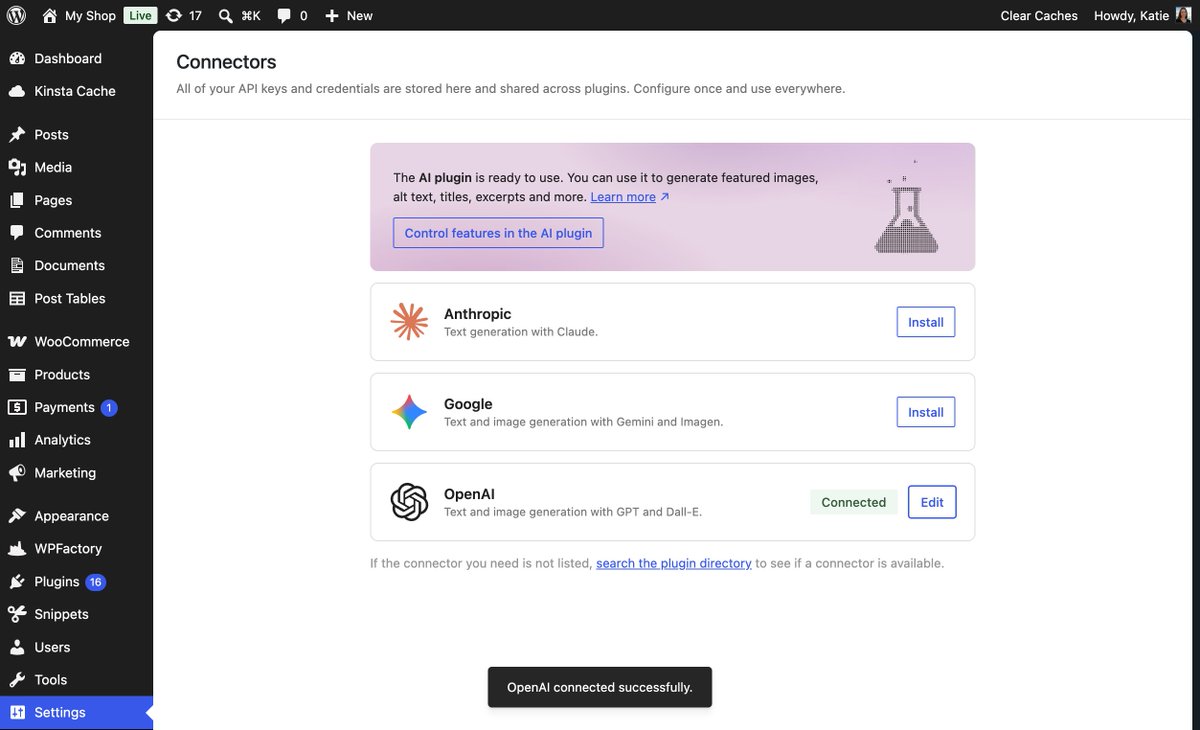Click the OpenAI knot logo

coord(409,502)
